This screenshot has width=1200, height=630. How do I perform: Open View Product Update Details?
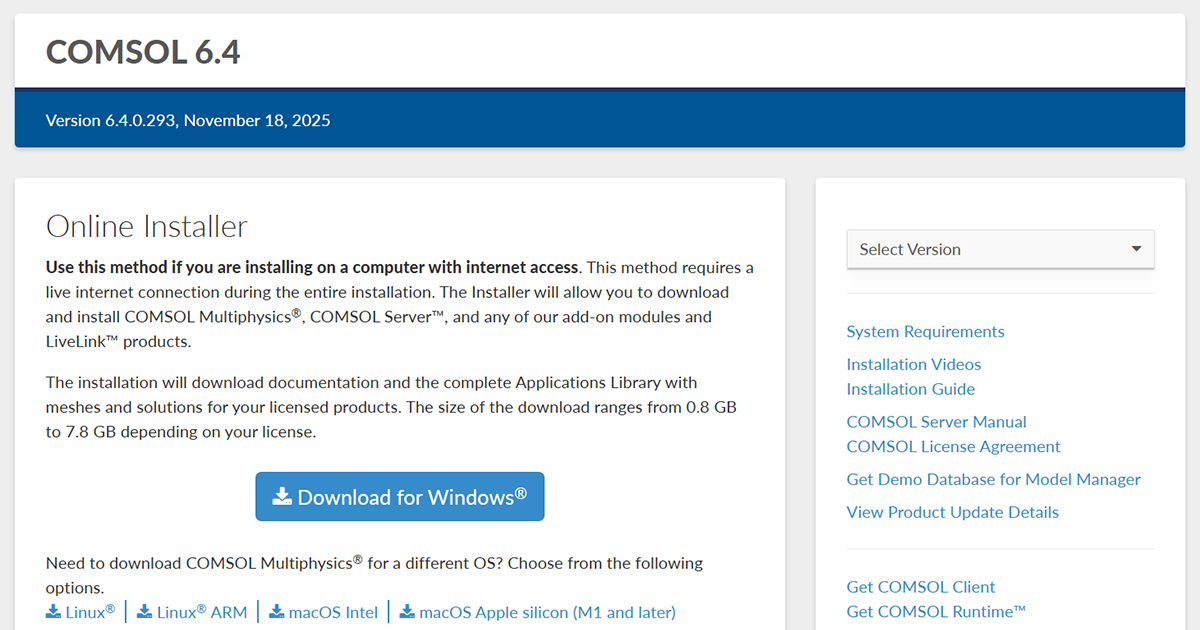(x=952, y=512)
